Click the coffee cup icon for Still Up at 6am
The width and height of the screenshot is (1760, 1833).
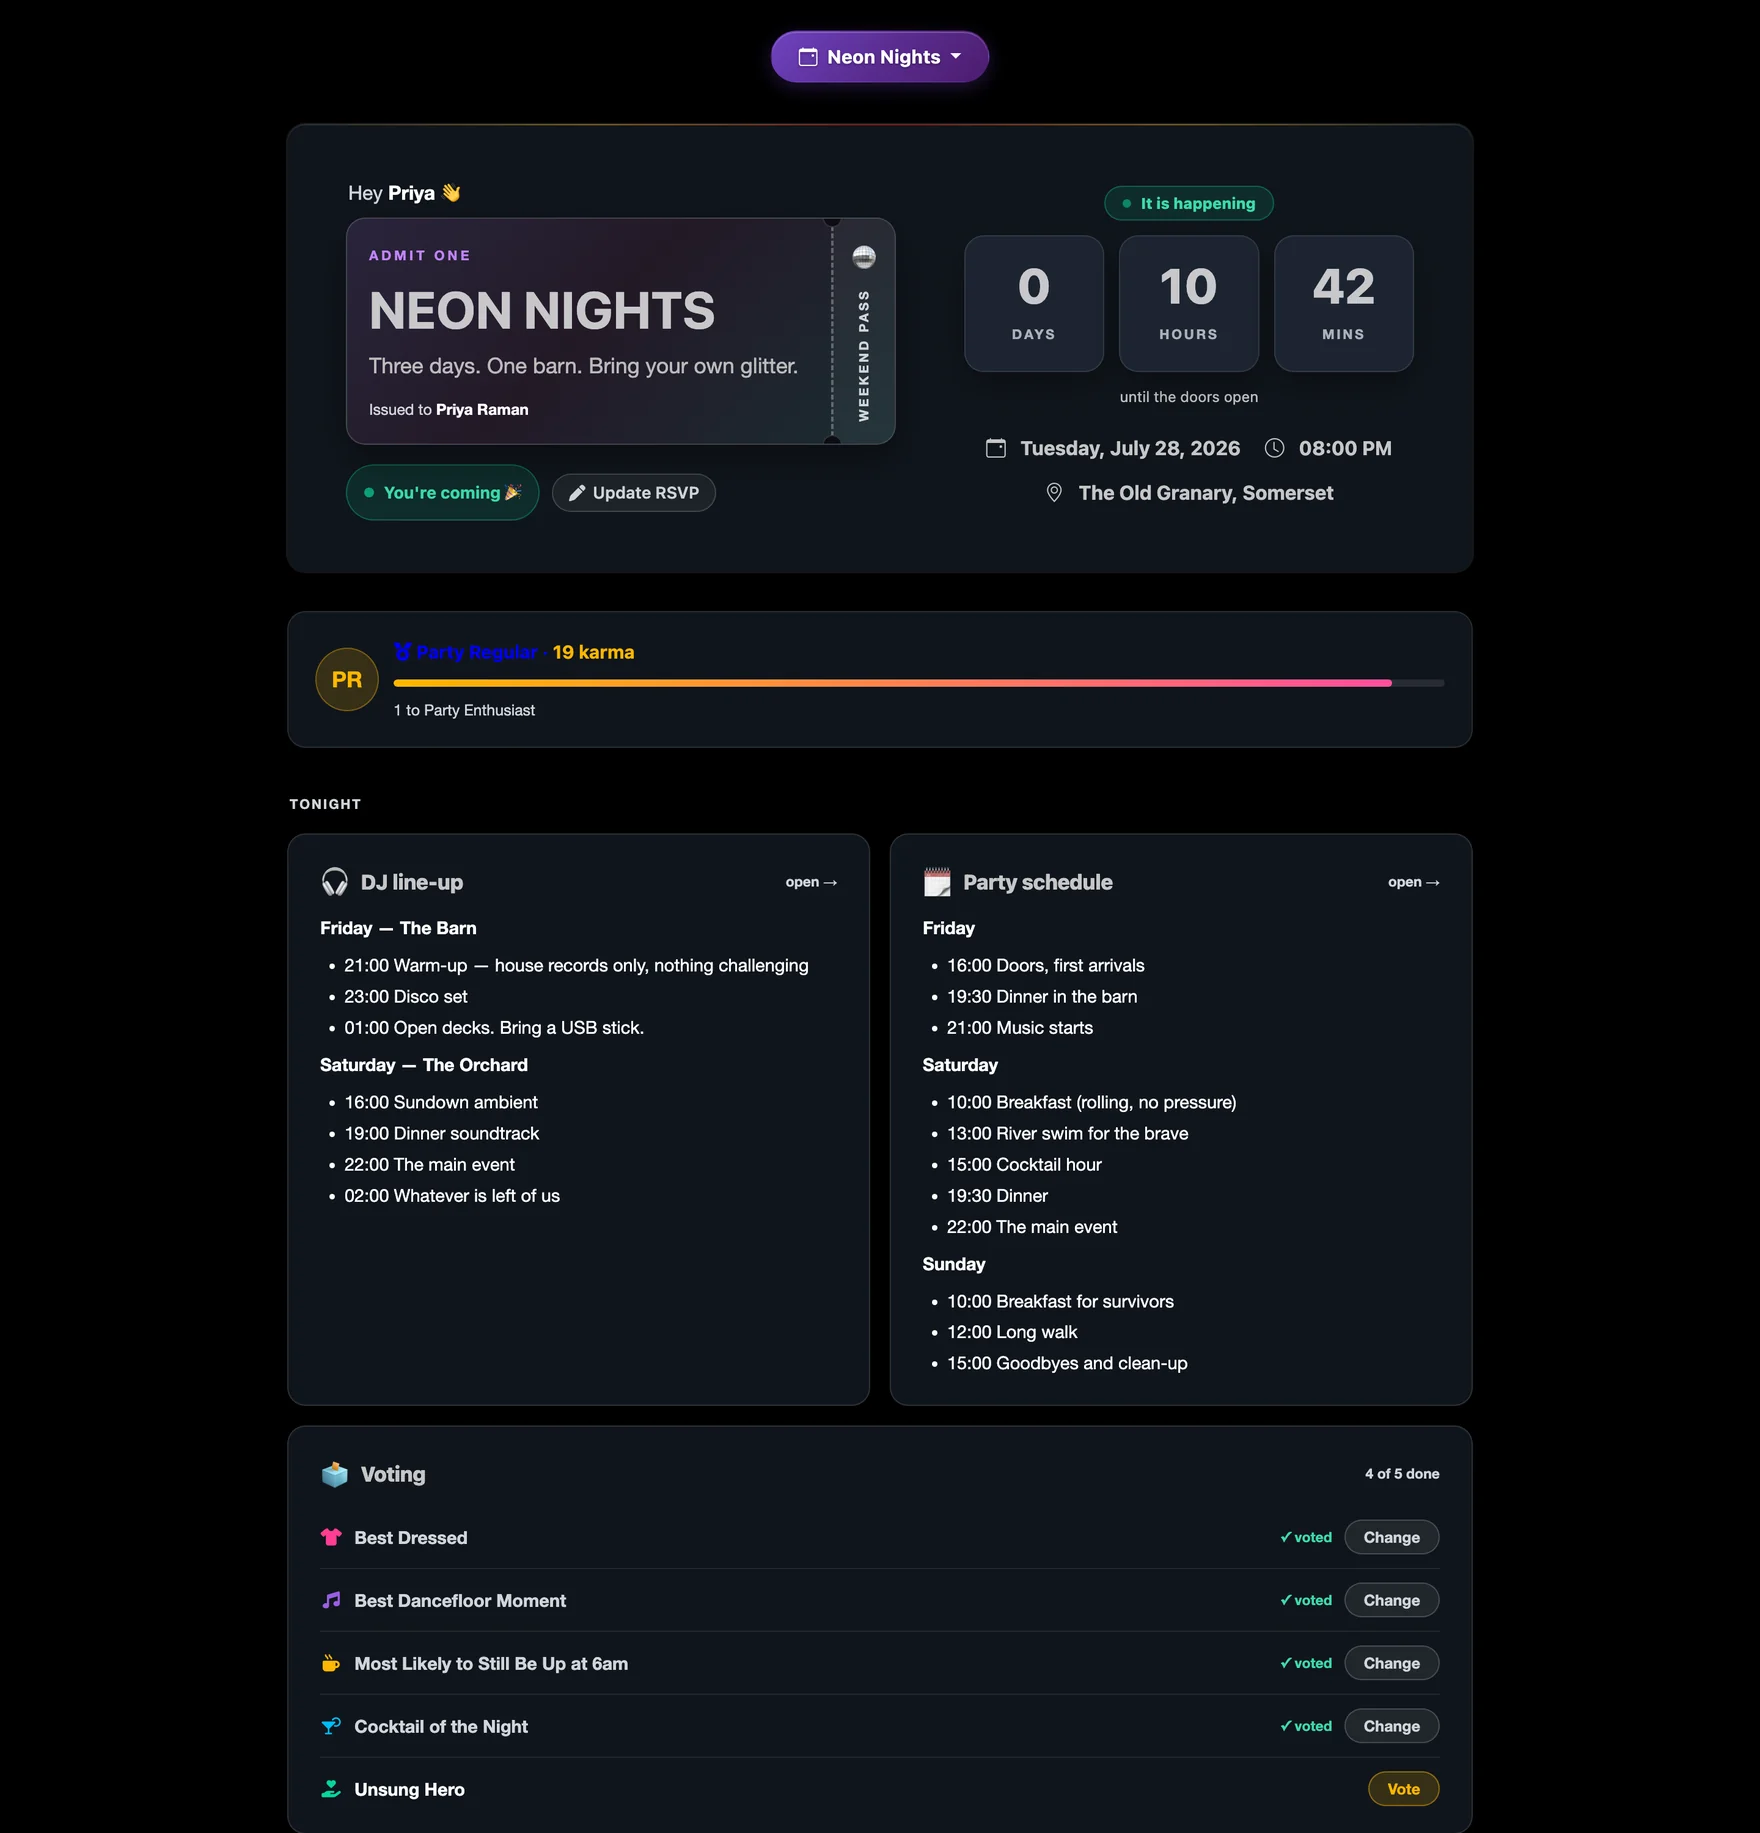331,1663
